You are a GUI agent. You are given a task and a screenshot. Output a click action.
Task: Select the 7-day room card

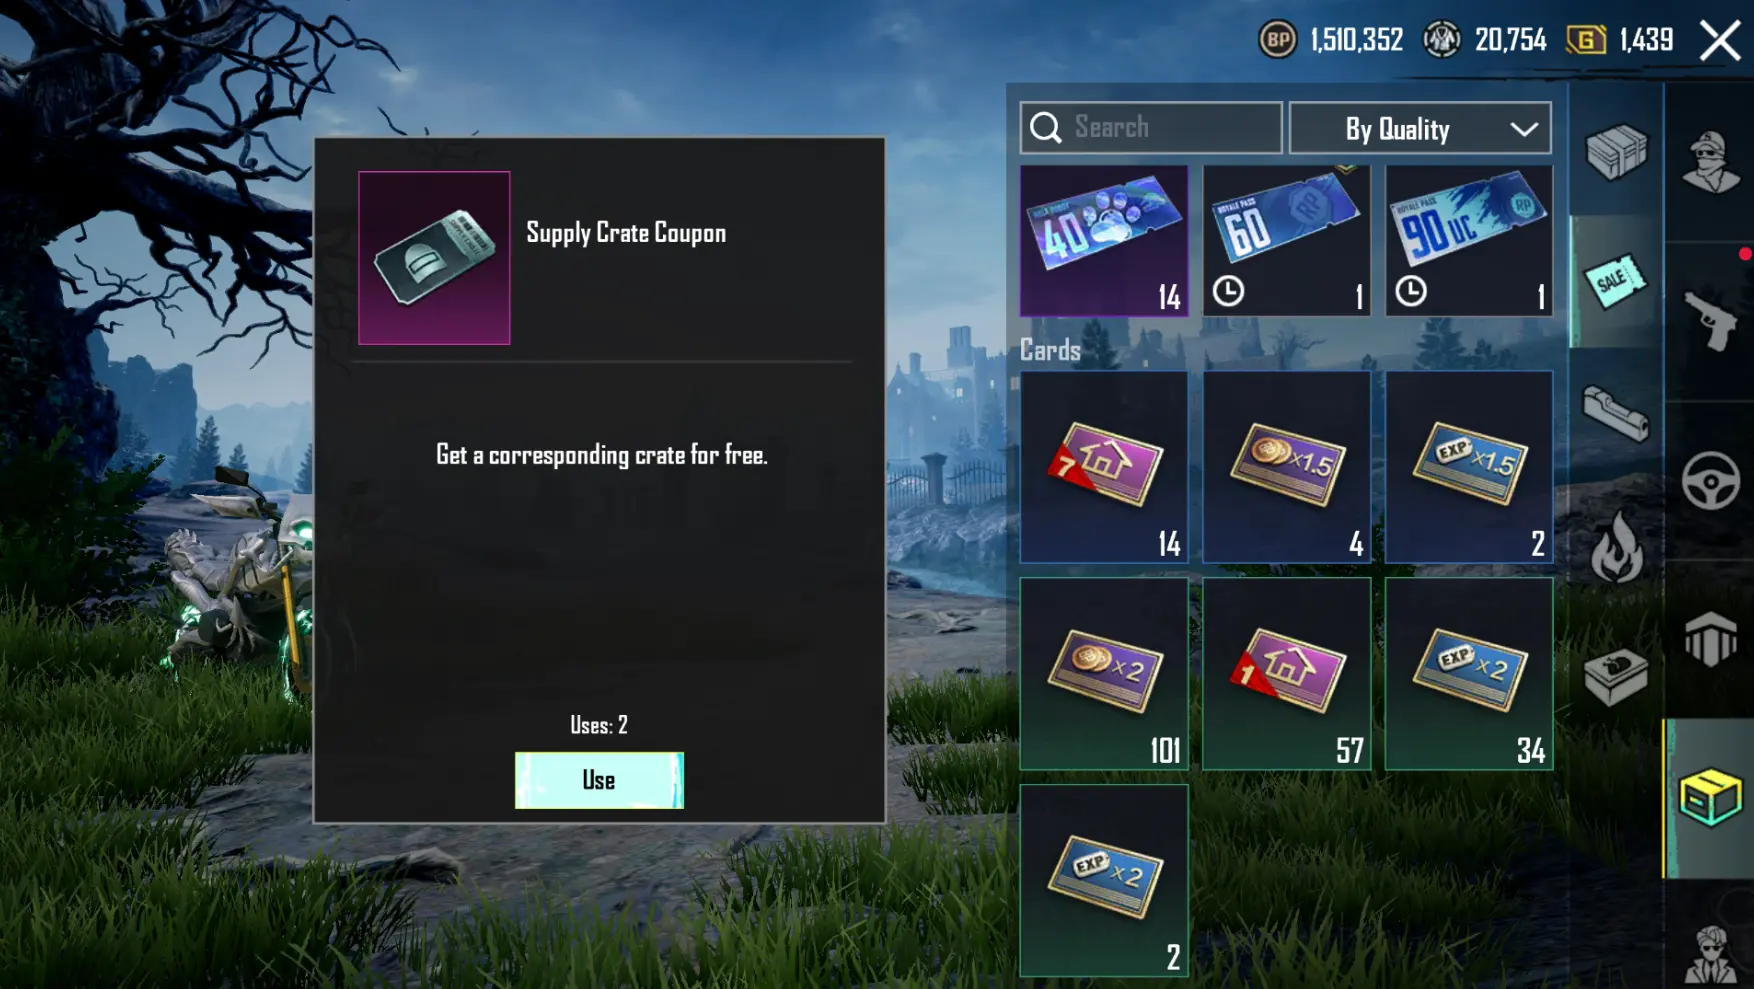pyautogui.click(x=1104, y=467)
